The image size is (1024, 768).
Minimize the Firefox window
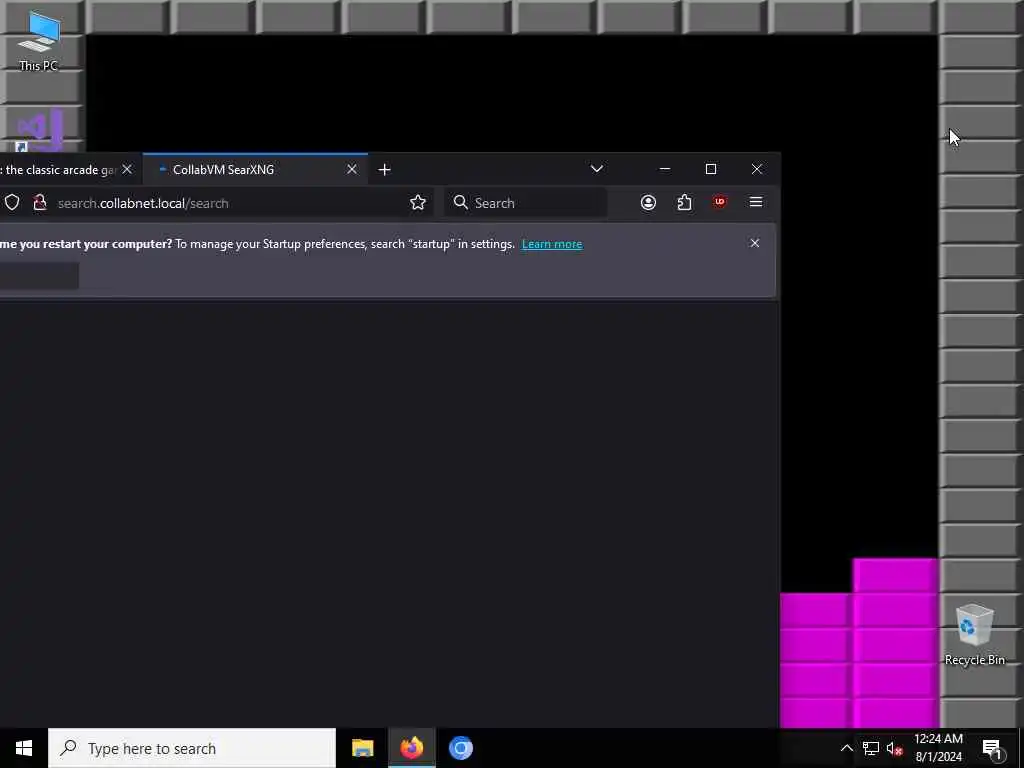[x=665, y=169]
